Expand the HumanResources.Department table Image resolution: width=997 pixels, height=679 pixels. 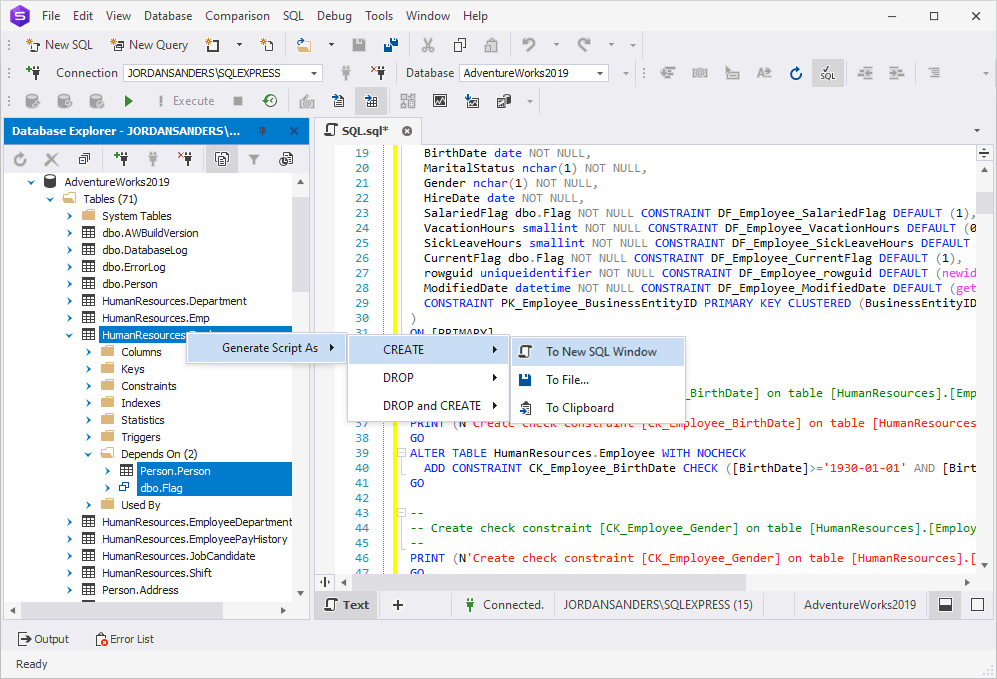69,301
